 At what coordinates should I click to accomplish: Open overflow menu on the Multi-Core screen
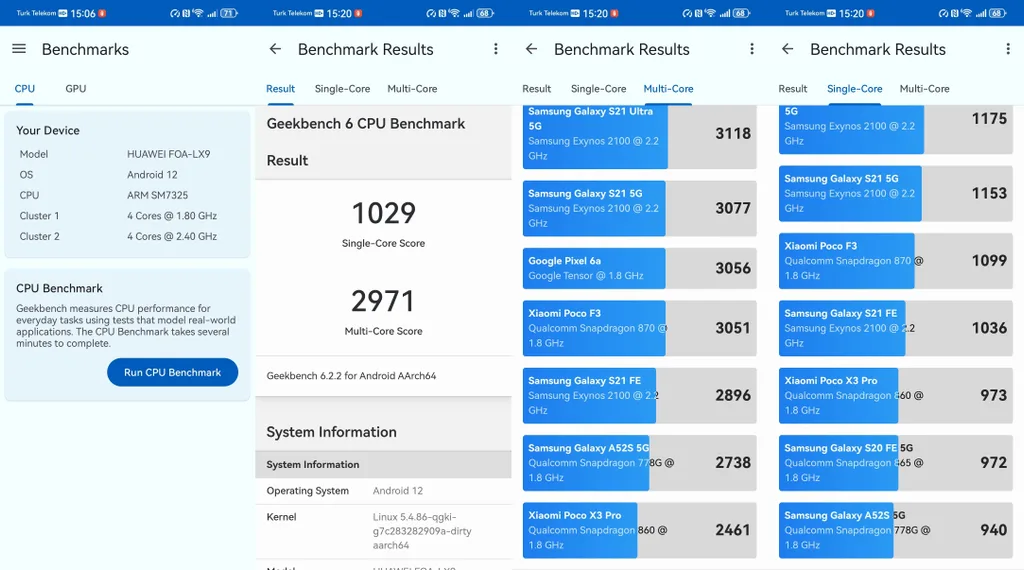pos(752,49)
